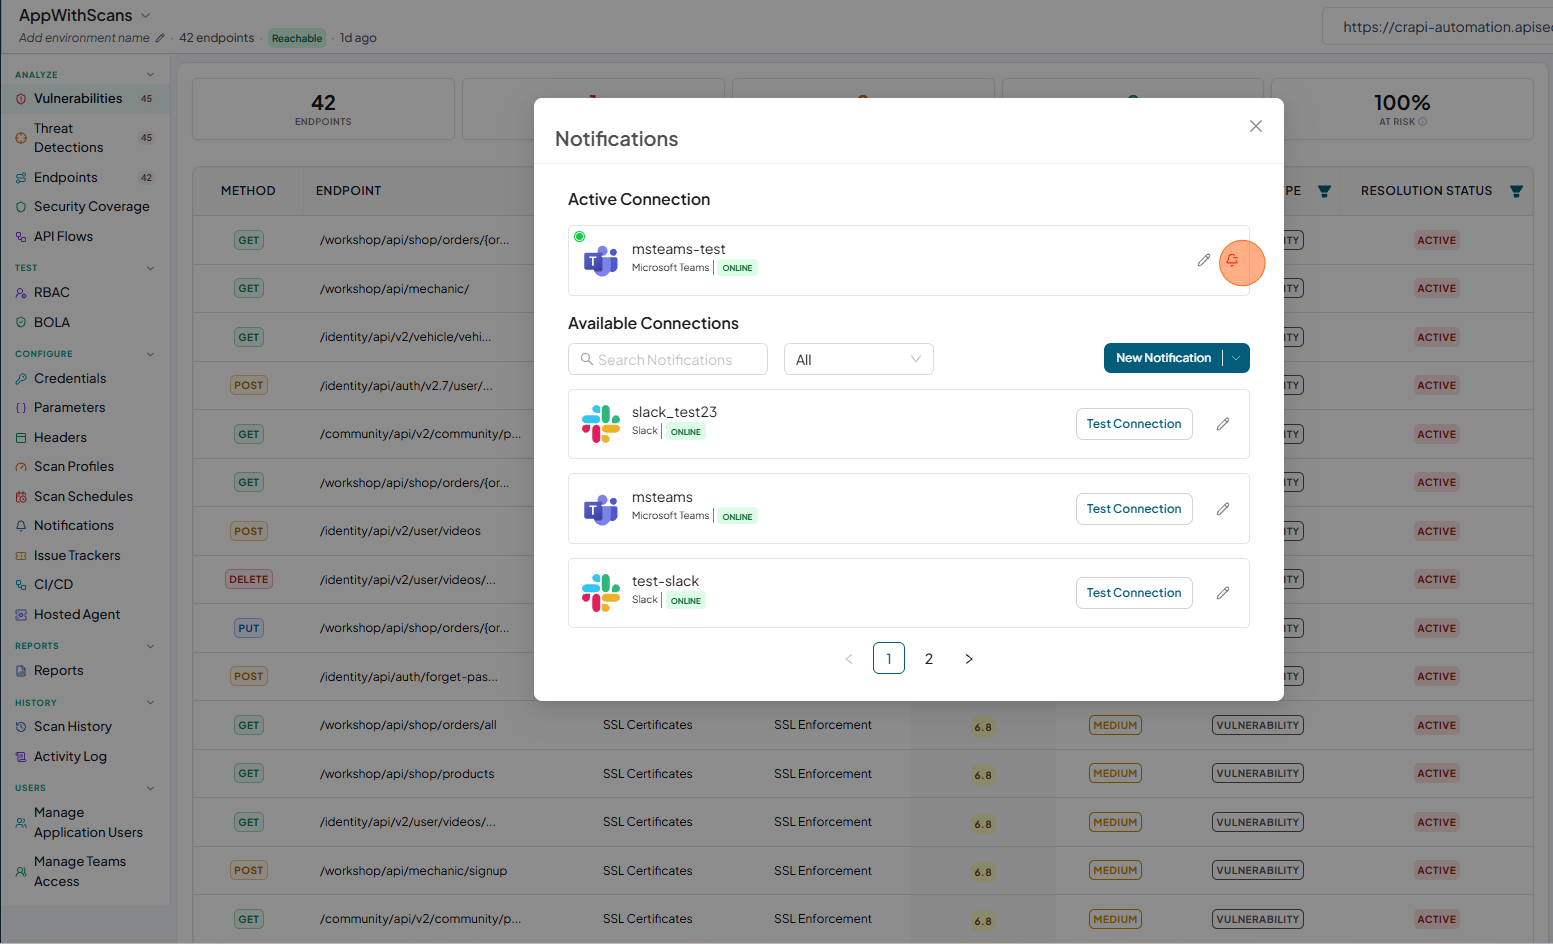This screenshot has height=944, width=1553.
Task: Test connection for test-slack
Action: (x=1134, y=593)
